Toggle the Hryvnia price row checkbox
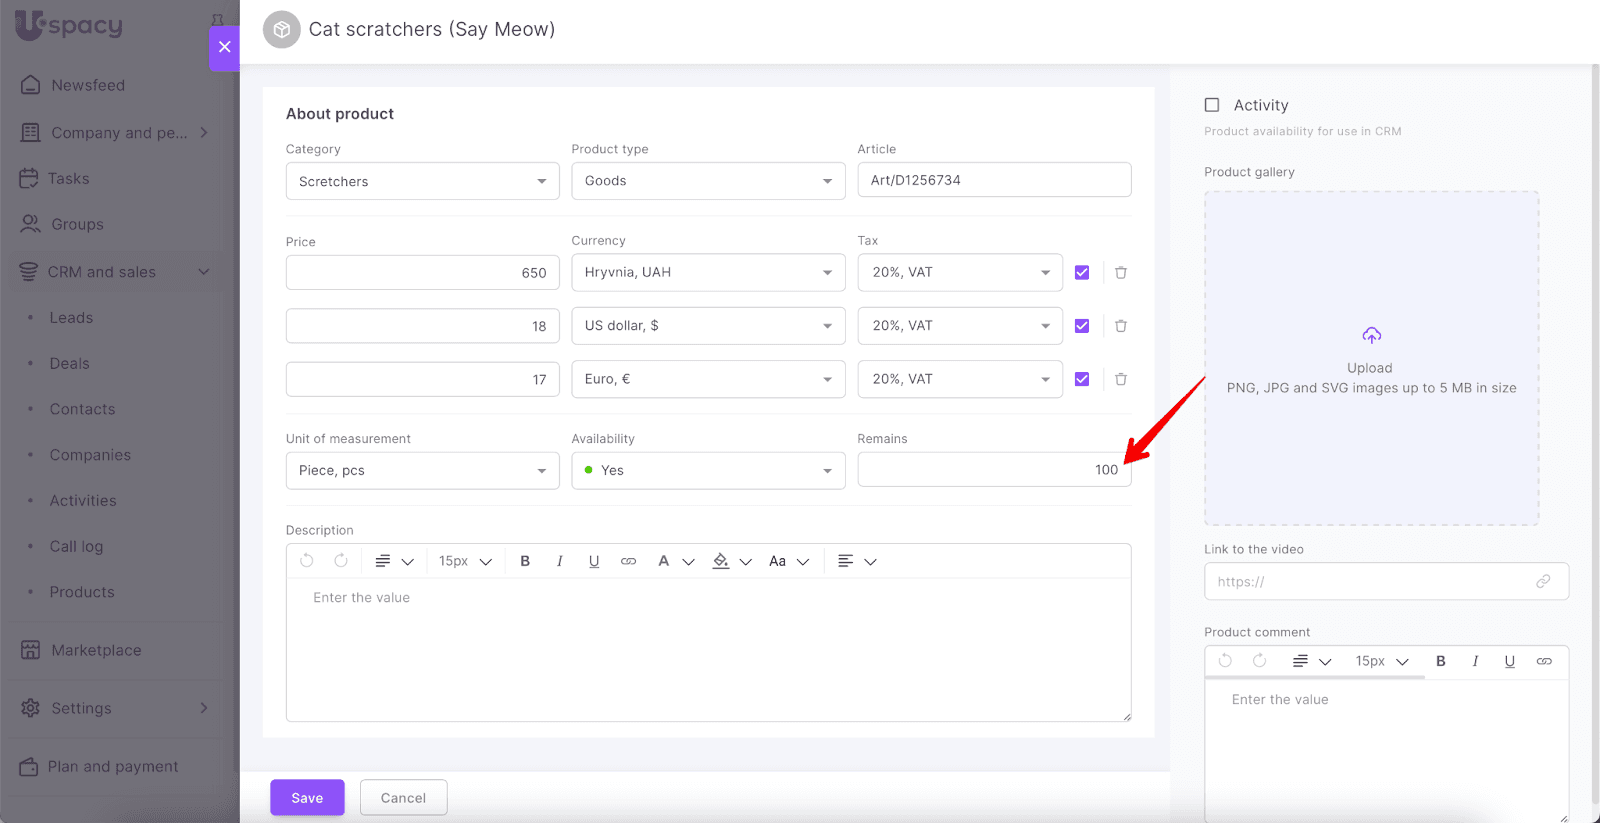 1082,272
